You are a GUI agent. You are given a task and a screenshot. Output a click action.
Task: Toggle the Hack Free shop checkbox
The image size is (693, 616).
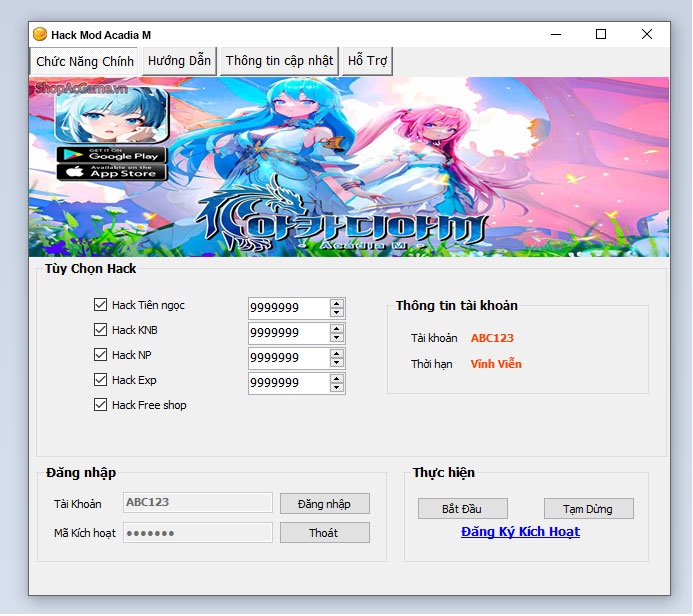100,405
